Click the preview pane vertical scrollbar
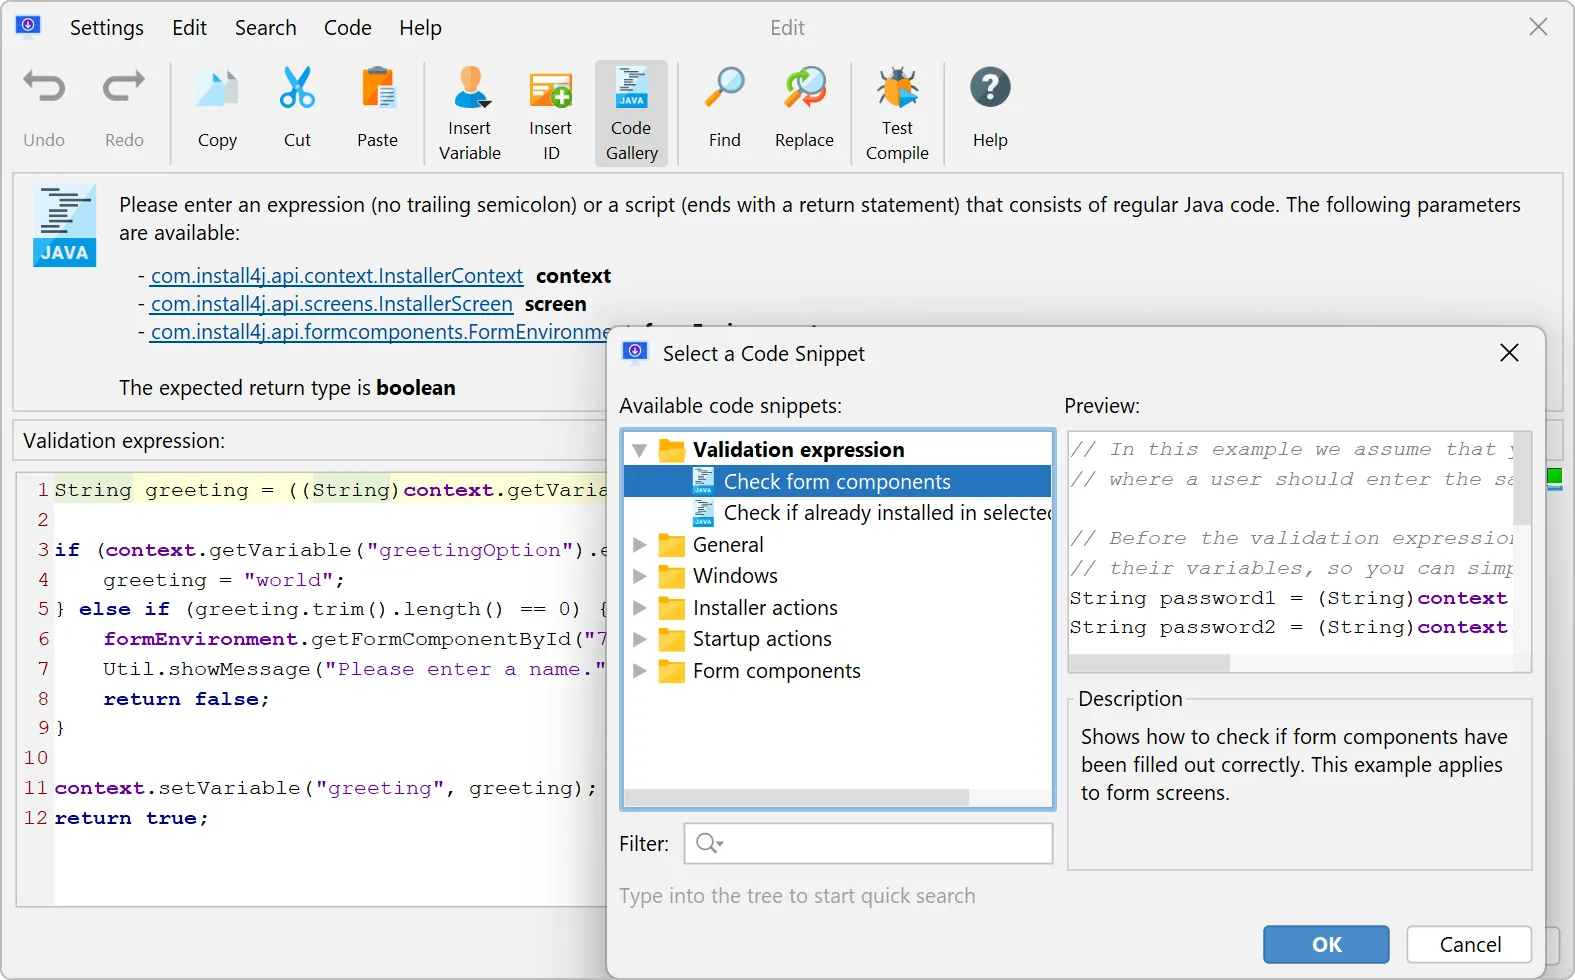 1522,480
